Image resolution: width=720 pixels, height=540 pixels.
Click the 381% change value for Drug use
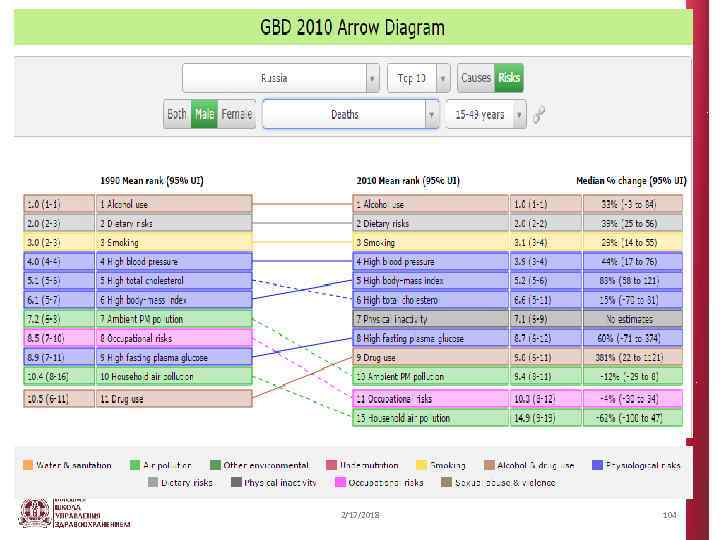633,357
